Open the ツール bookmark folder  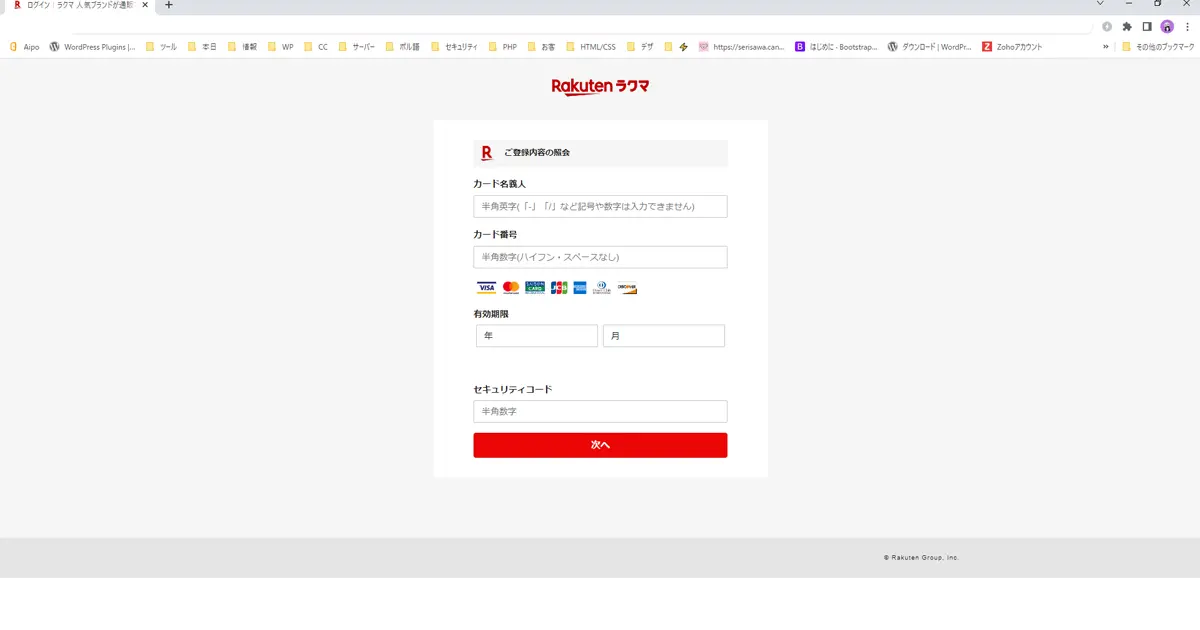point(161,47)
